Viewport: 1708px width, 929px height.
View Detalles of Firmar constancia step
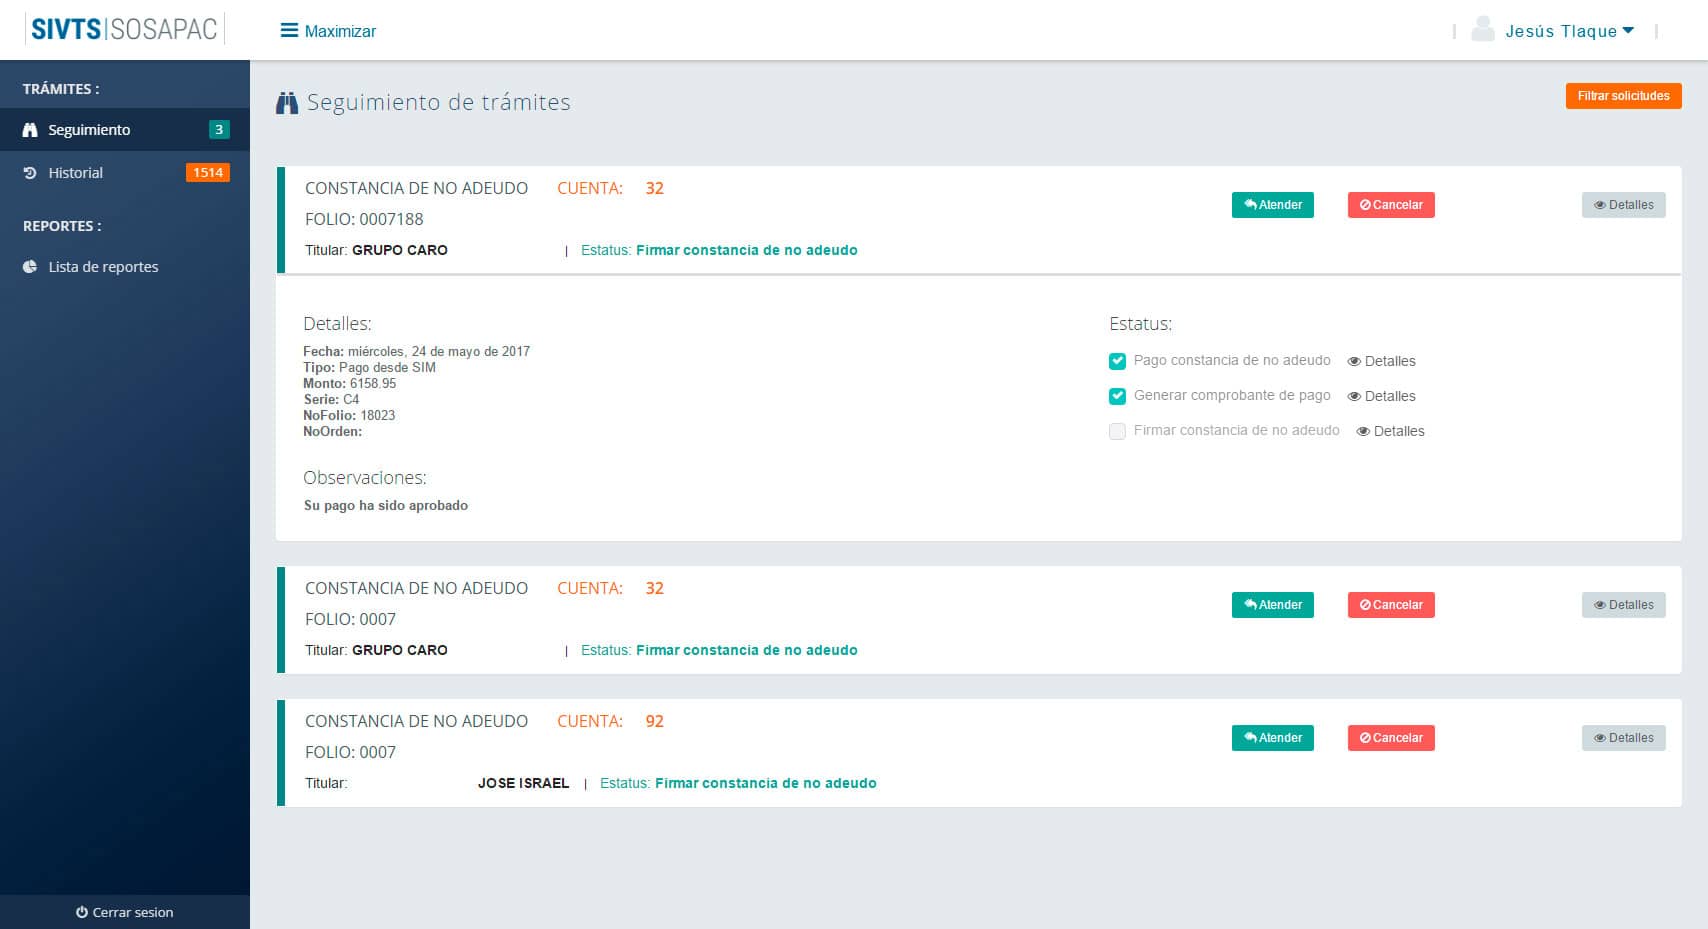(1390, 431)
